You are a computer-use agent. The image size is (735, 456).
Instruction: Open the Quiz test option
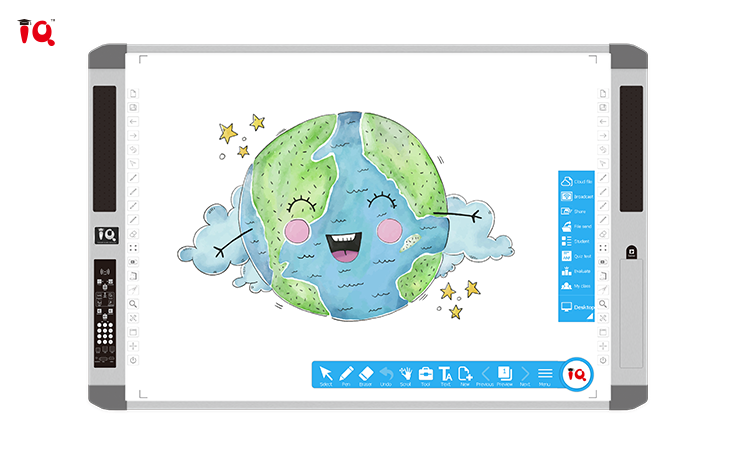(x=576, y=256)
